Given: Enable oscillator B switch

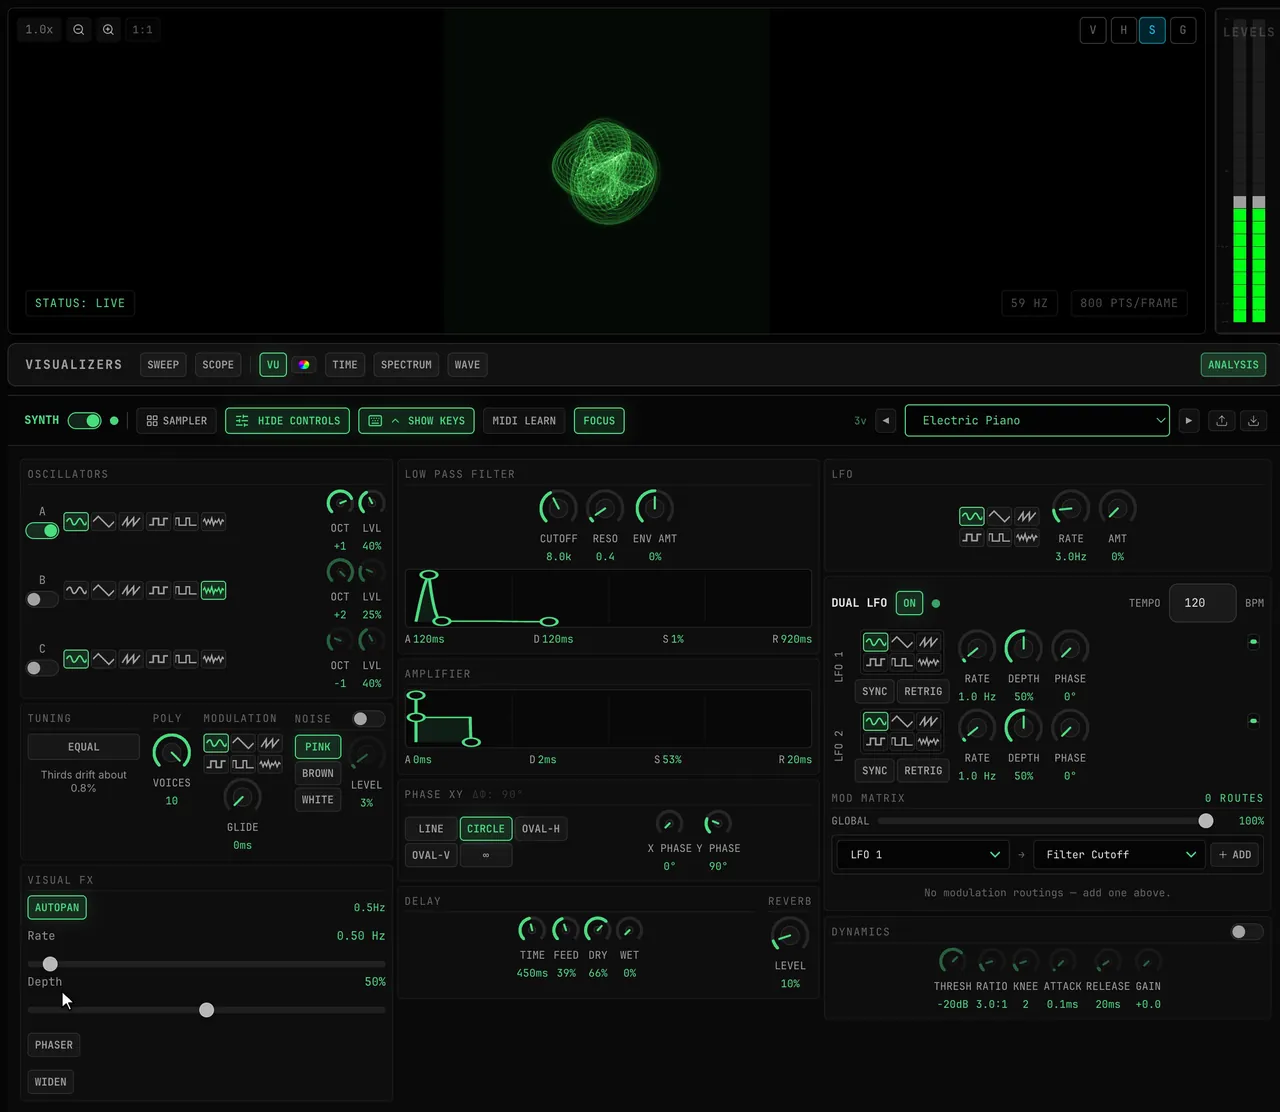Looking at the screenshot, I should [x=42, y=600].
